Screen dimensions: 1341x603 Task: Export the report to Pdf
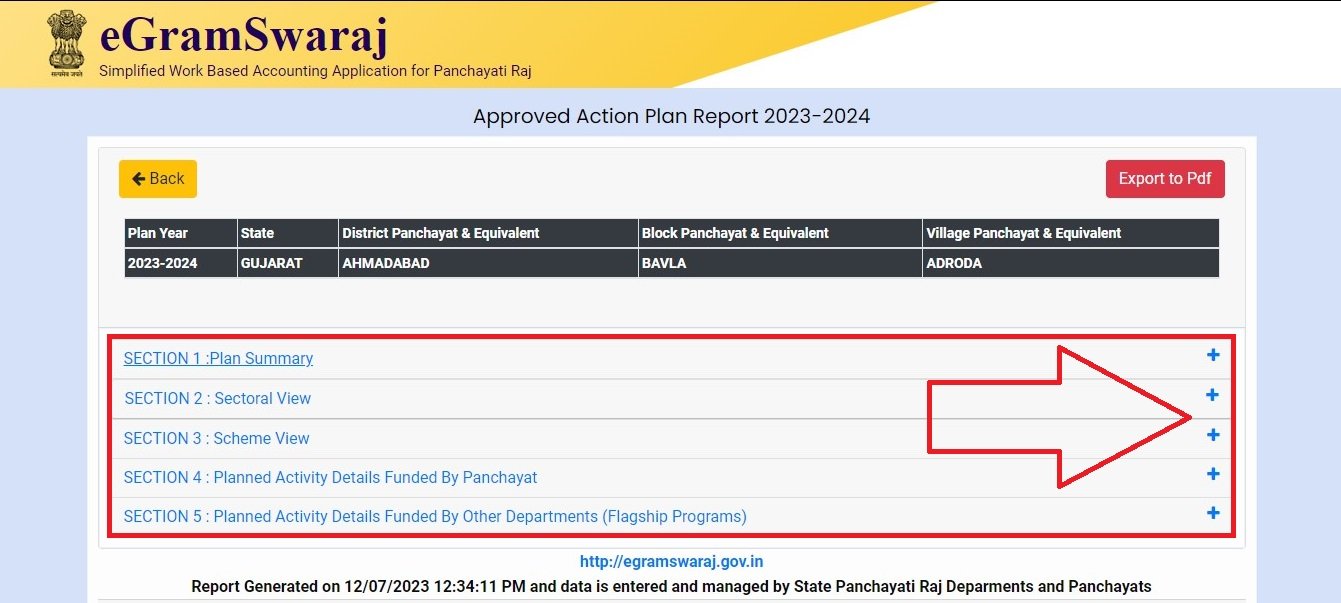1165,179
